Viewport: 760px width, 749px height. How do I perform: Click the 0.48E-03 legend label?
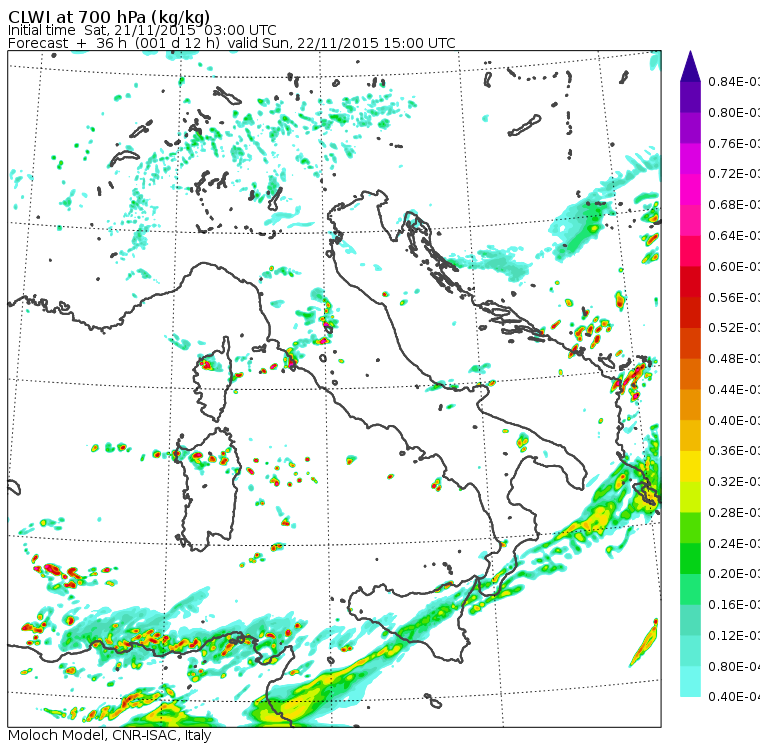pyautogui.click(x=733, y=359)
